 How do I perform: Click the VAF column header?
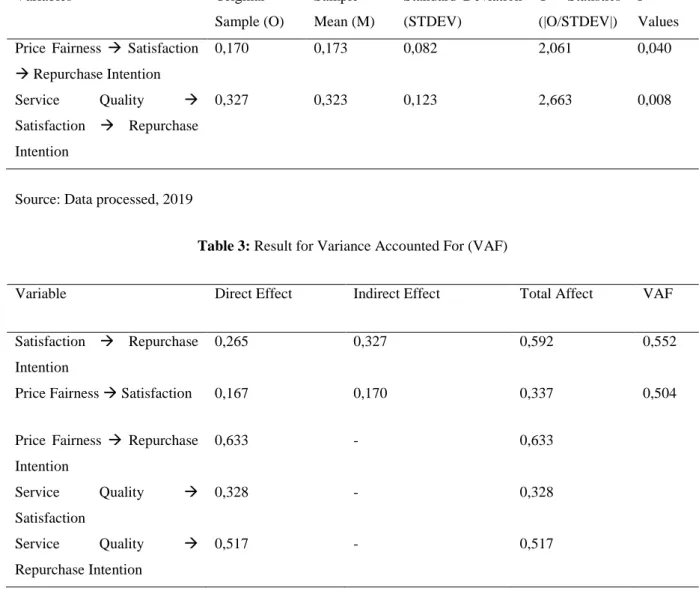tap(658, 293)
